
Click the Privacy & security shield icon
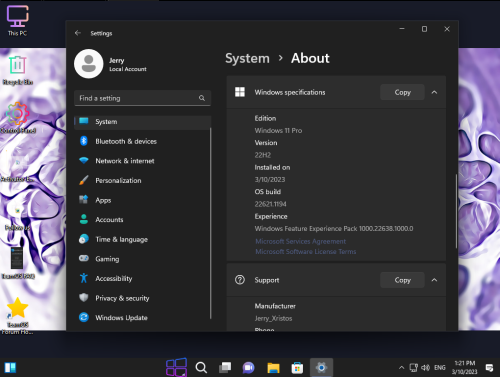[84, 298]
